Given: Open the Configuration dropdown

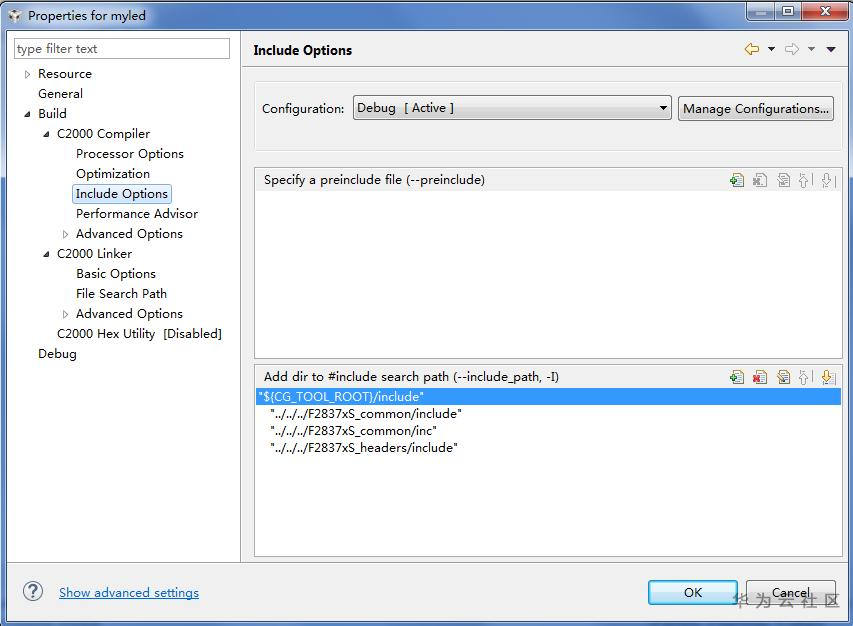Looking at the screenshot, I should click(664, 108).
